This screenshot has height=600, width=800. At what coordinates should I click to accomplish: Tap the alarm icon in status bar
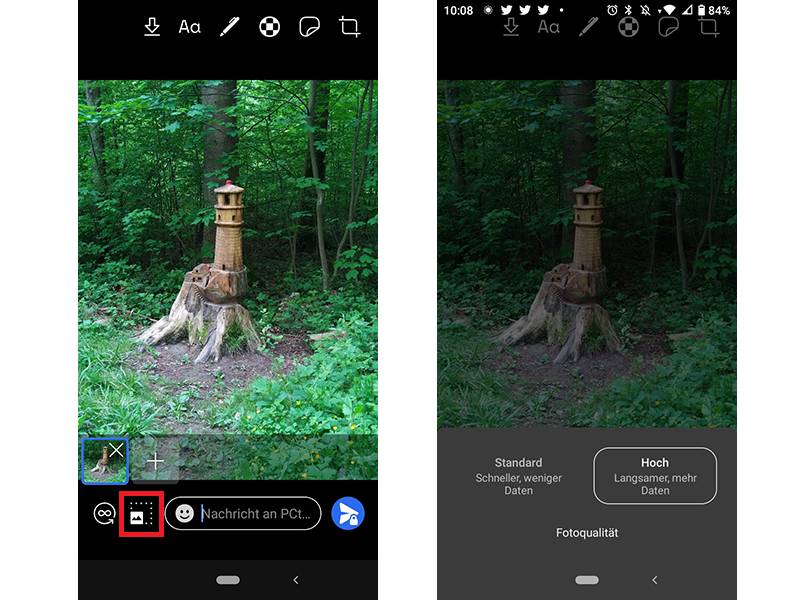coord(612,10)
